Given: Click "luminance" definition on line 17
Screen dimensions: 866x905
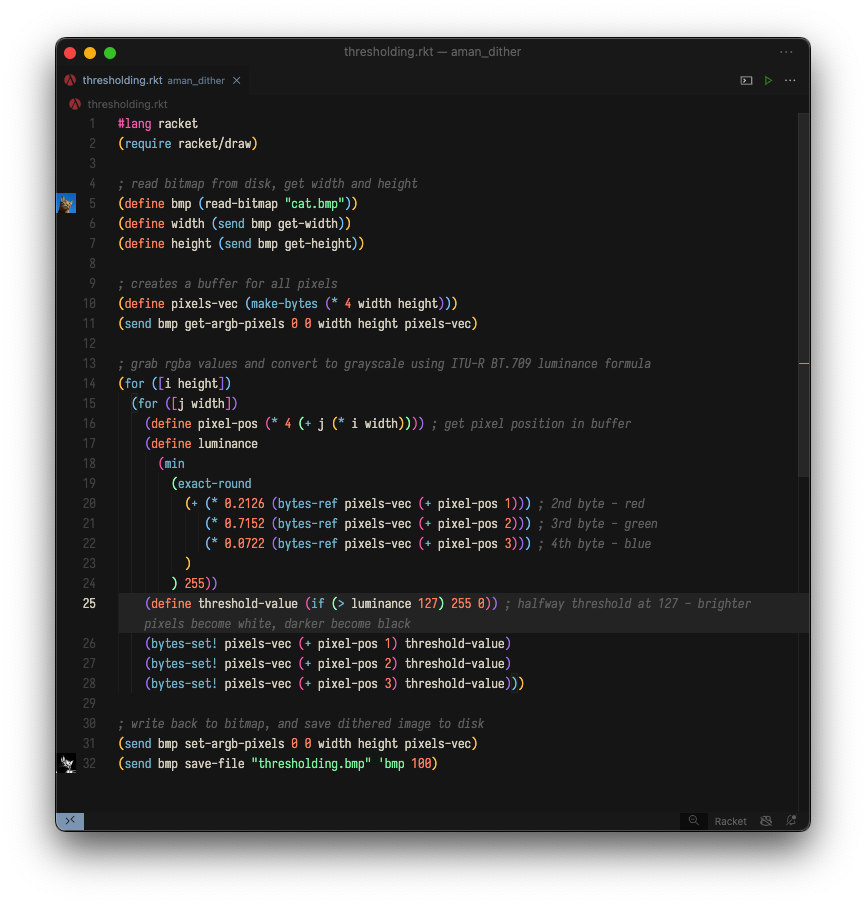Looking at the screenshot, I should [227, 444].
